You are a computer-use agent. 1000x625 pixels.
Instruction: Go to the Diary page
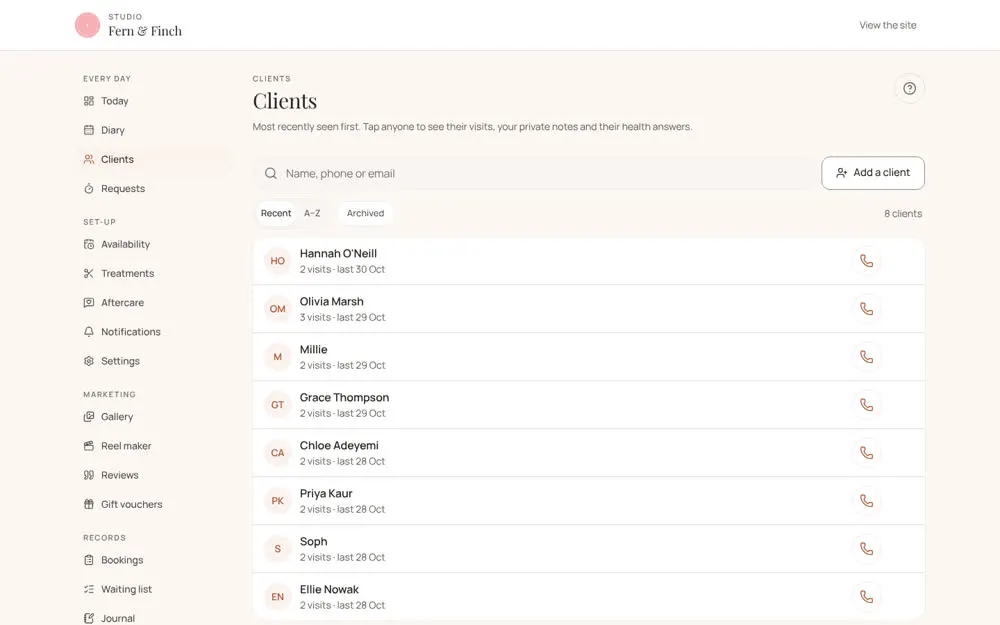[x=153, y=130]
